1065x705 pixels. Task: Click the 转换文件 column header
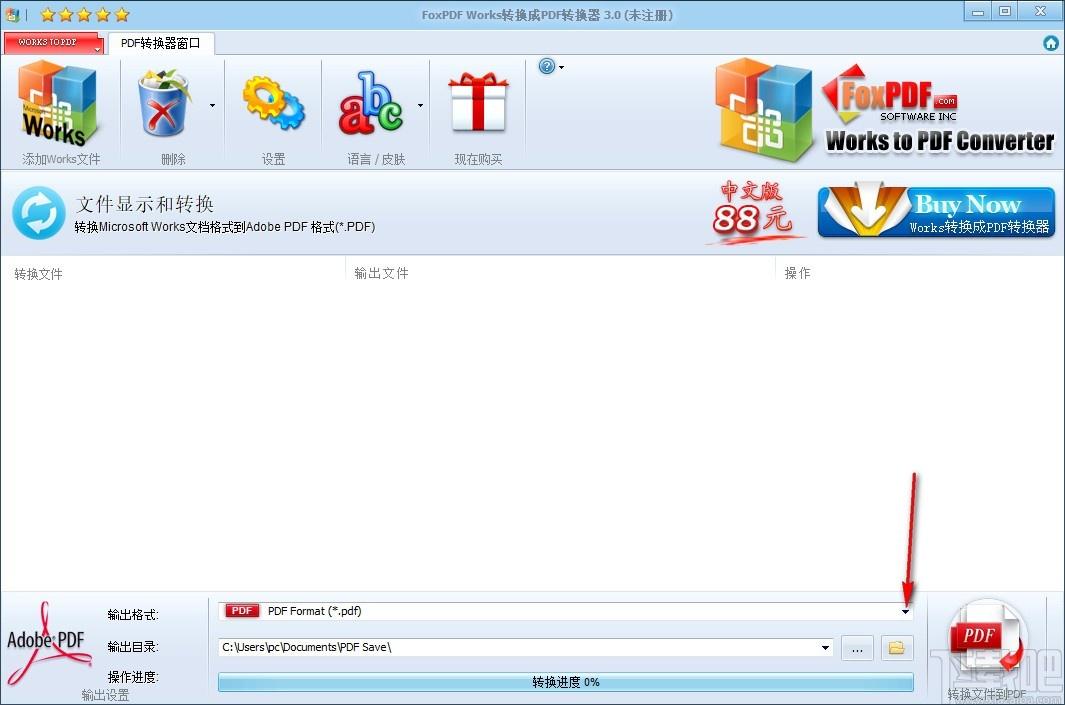coord(38,274)
